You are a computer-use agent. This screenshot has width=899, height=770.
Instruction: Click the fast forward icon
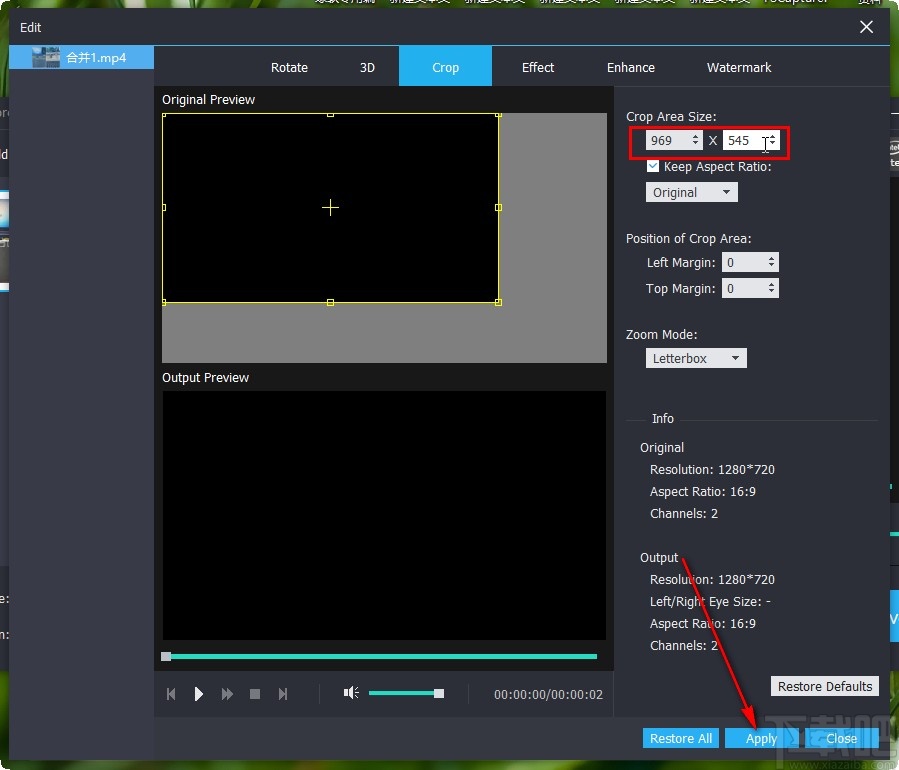227,694
